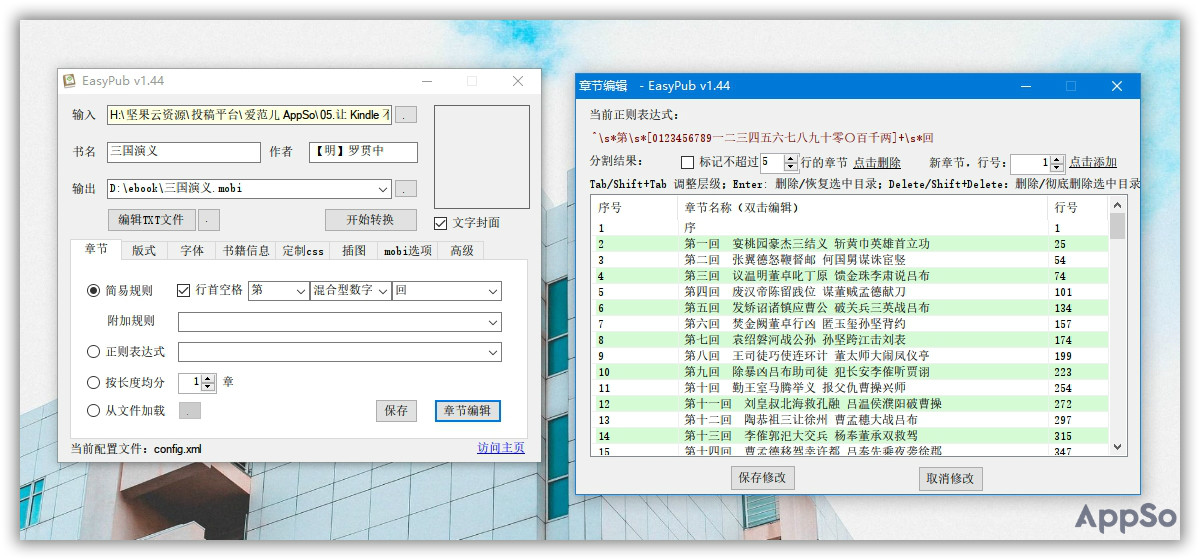This screenshot has width=1200, height=560.
Task: Switch to the 版式 tab
Action: point(144,250)
